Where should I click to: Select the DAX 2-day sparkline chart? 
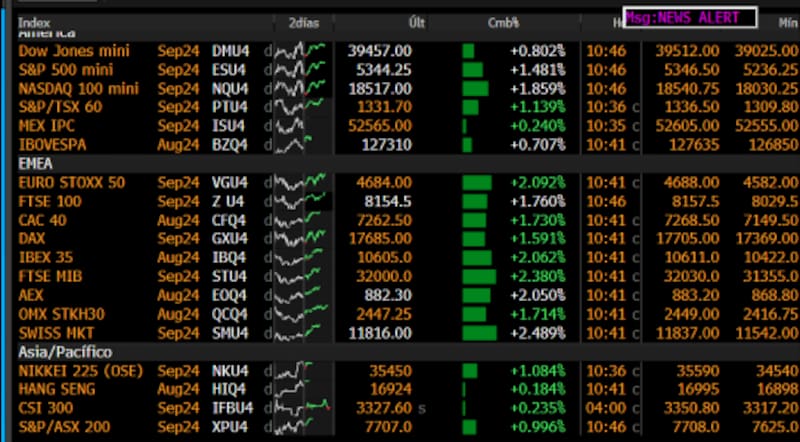[x=302, y=238]
